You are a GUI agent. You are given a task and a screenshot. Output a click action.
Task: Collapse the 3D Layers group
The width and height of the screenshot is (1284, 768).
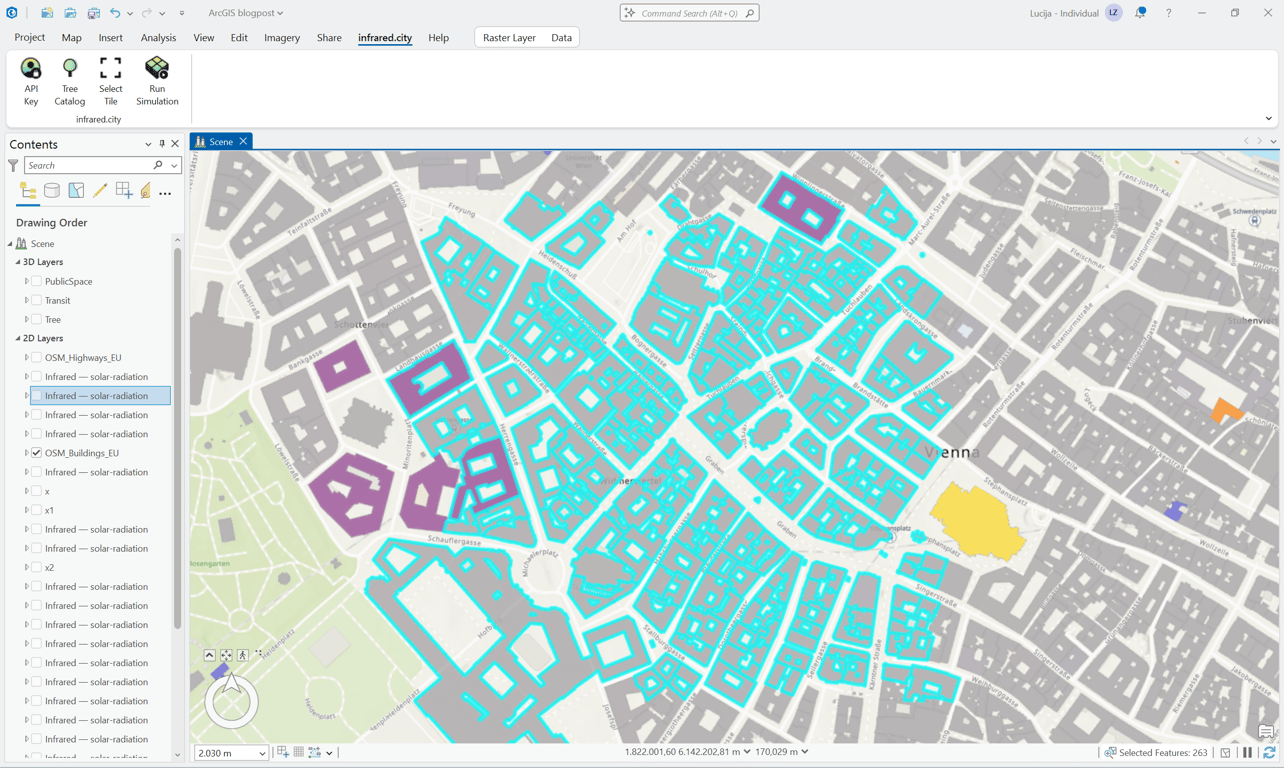[x=18, y=262]
